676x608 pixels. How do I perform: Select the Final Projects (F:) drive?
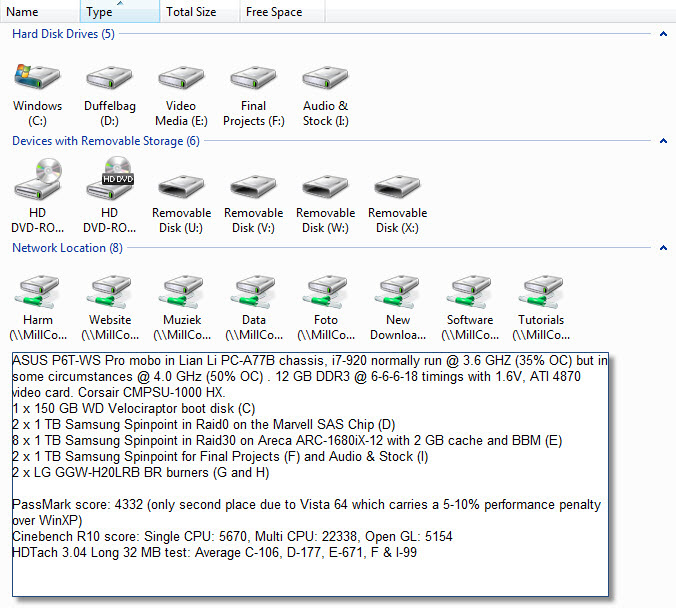click(x=253, y=79)
